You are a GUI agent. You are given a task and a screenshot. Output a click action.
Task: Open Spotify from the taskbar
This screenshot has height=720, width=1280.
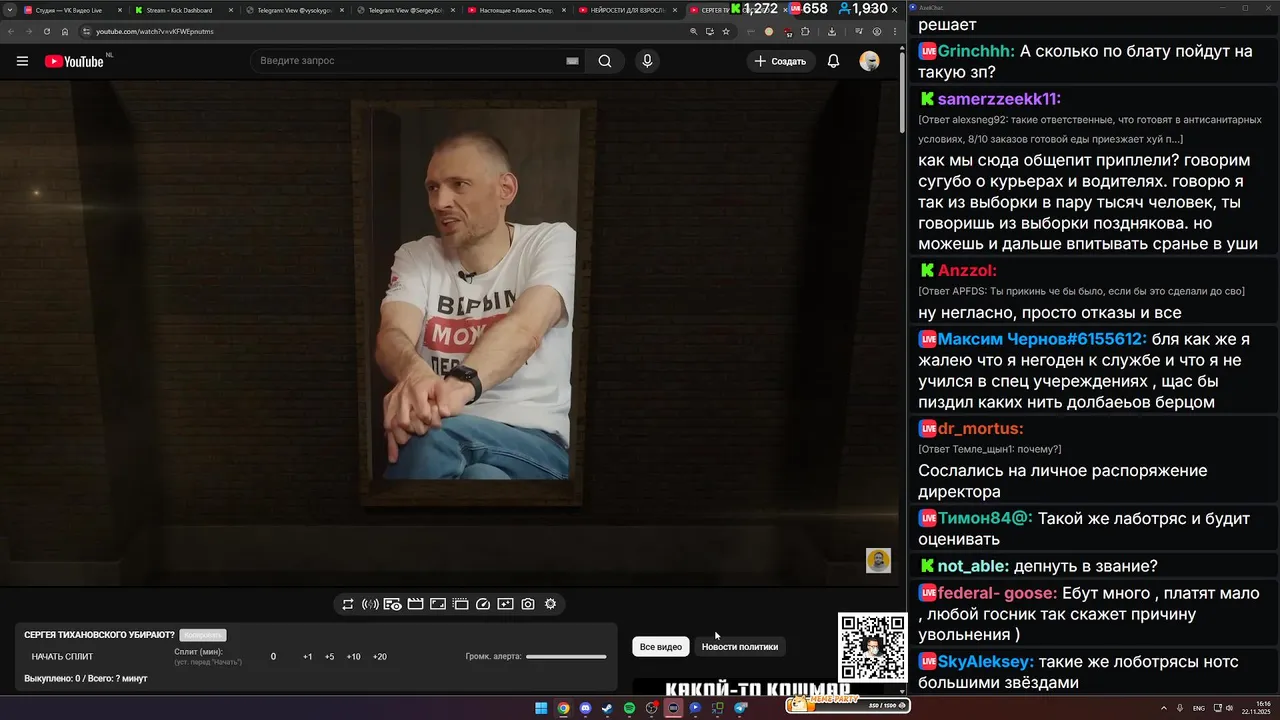pyautogui.click(x=629, y=708)
